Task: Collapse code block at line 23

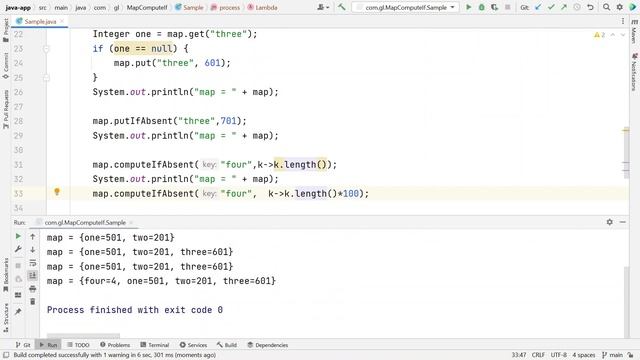Action: click(46, 49)
